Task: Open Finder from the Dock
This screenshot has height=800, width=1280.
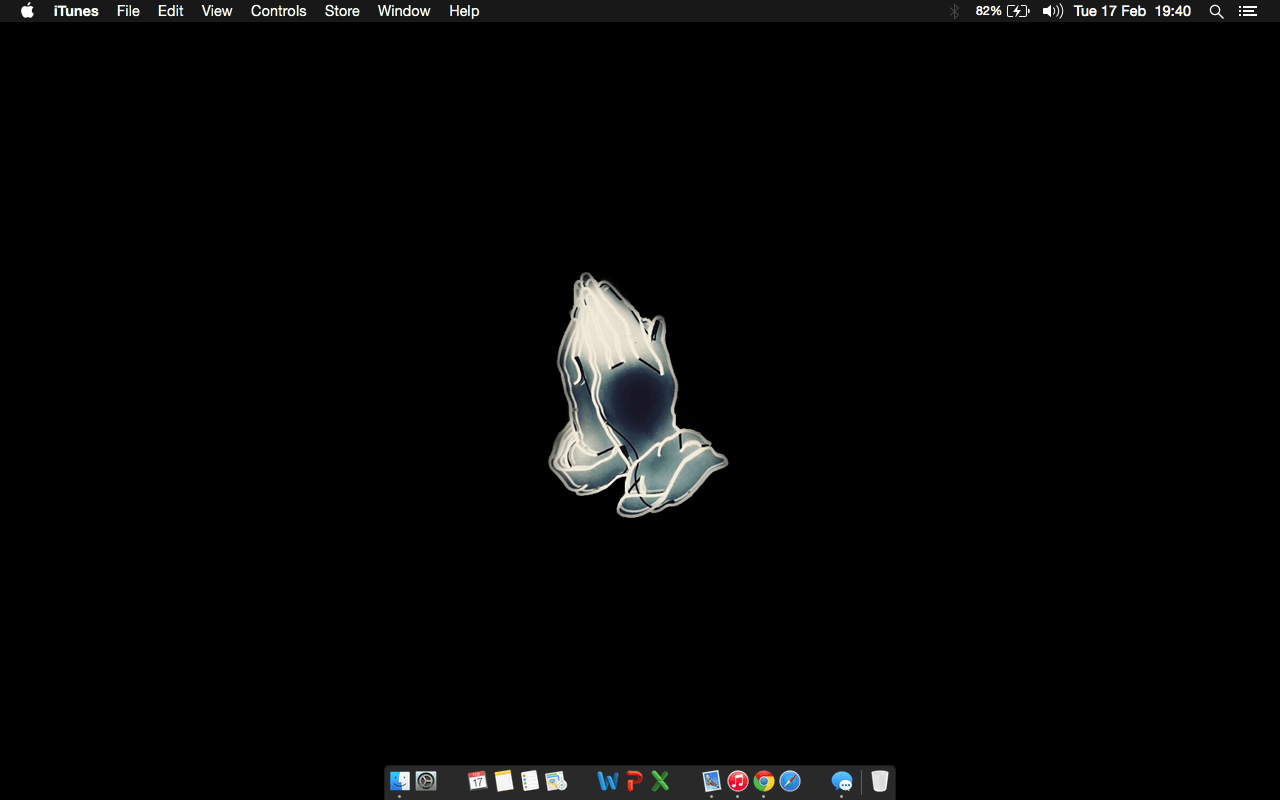Action: point(400,781)
